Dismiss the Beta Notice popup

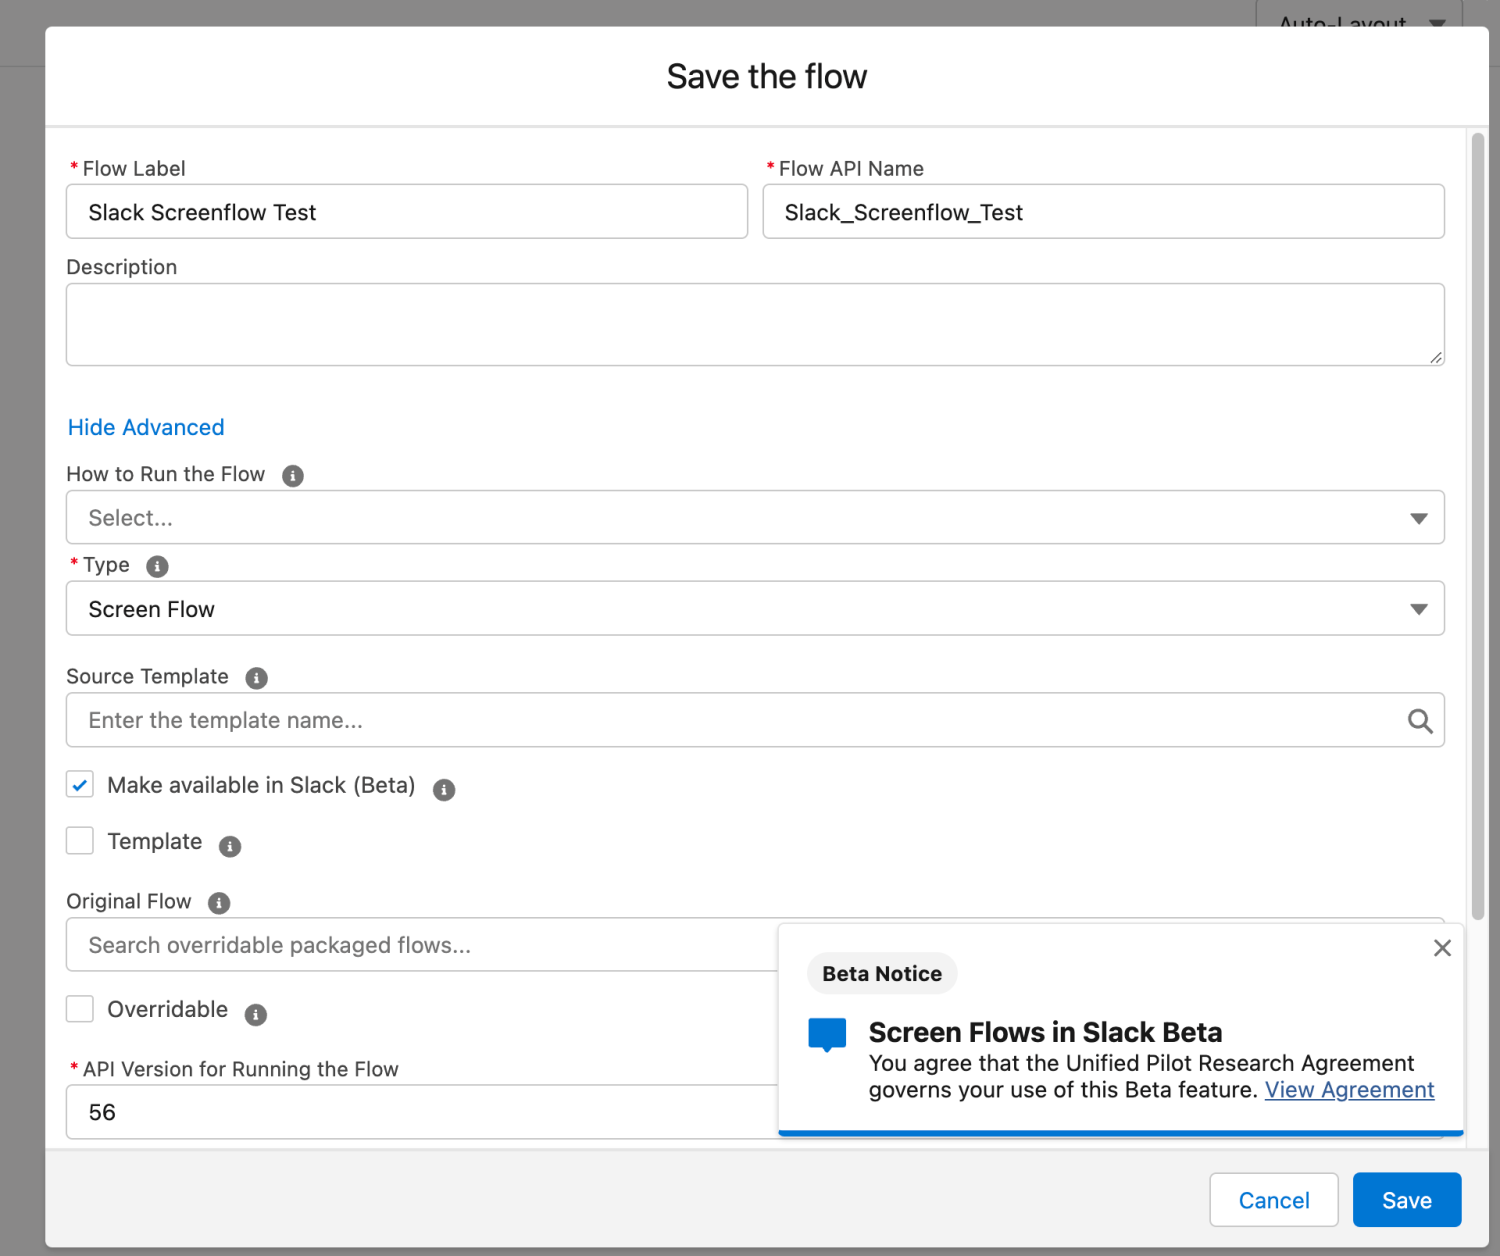tap(1442, 948)
